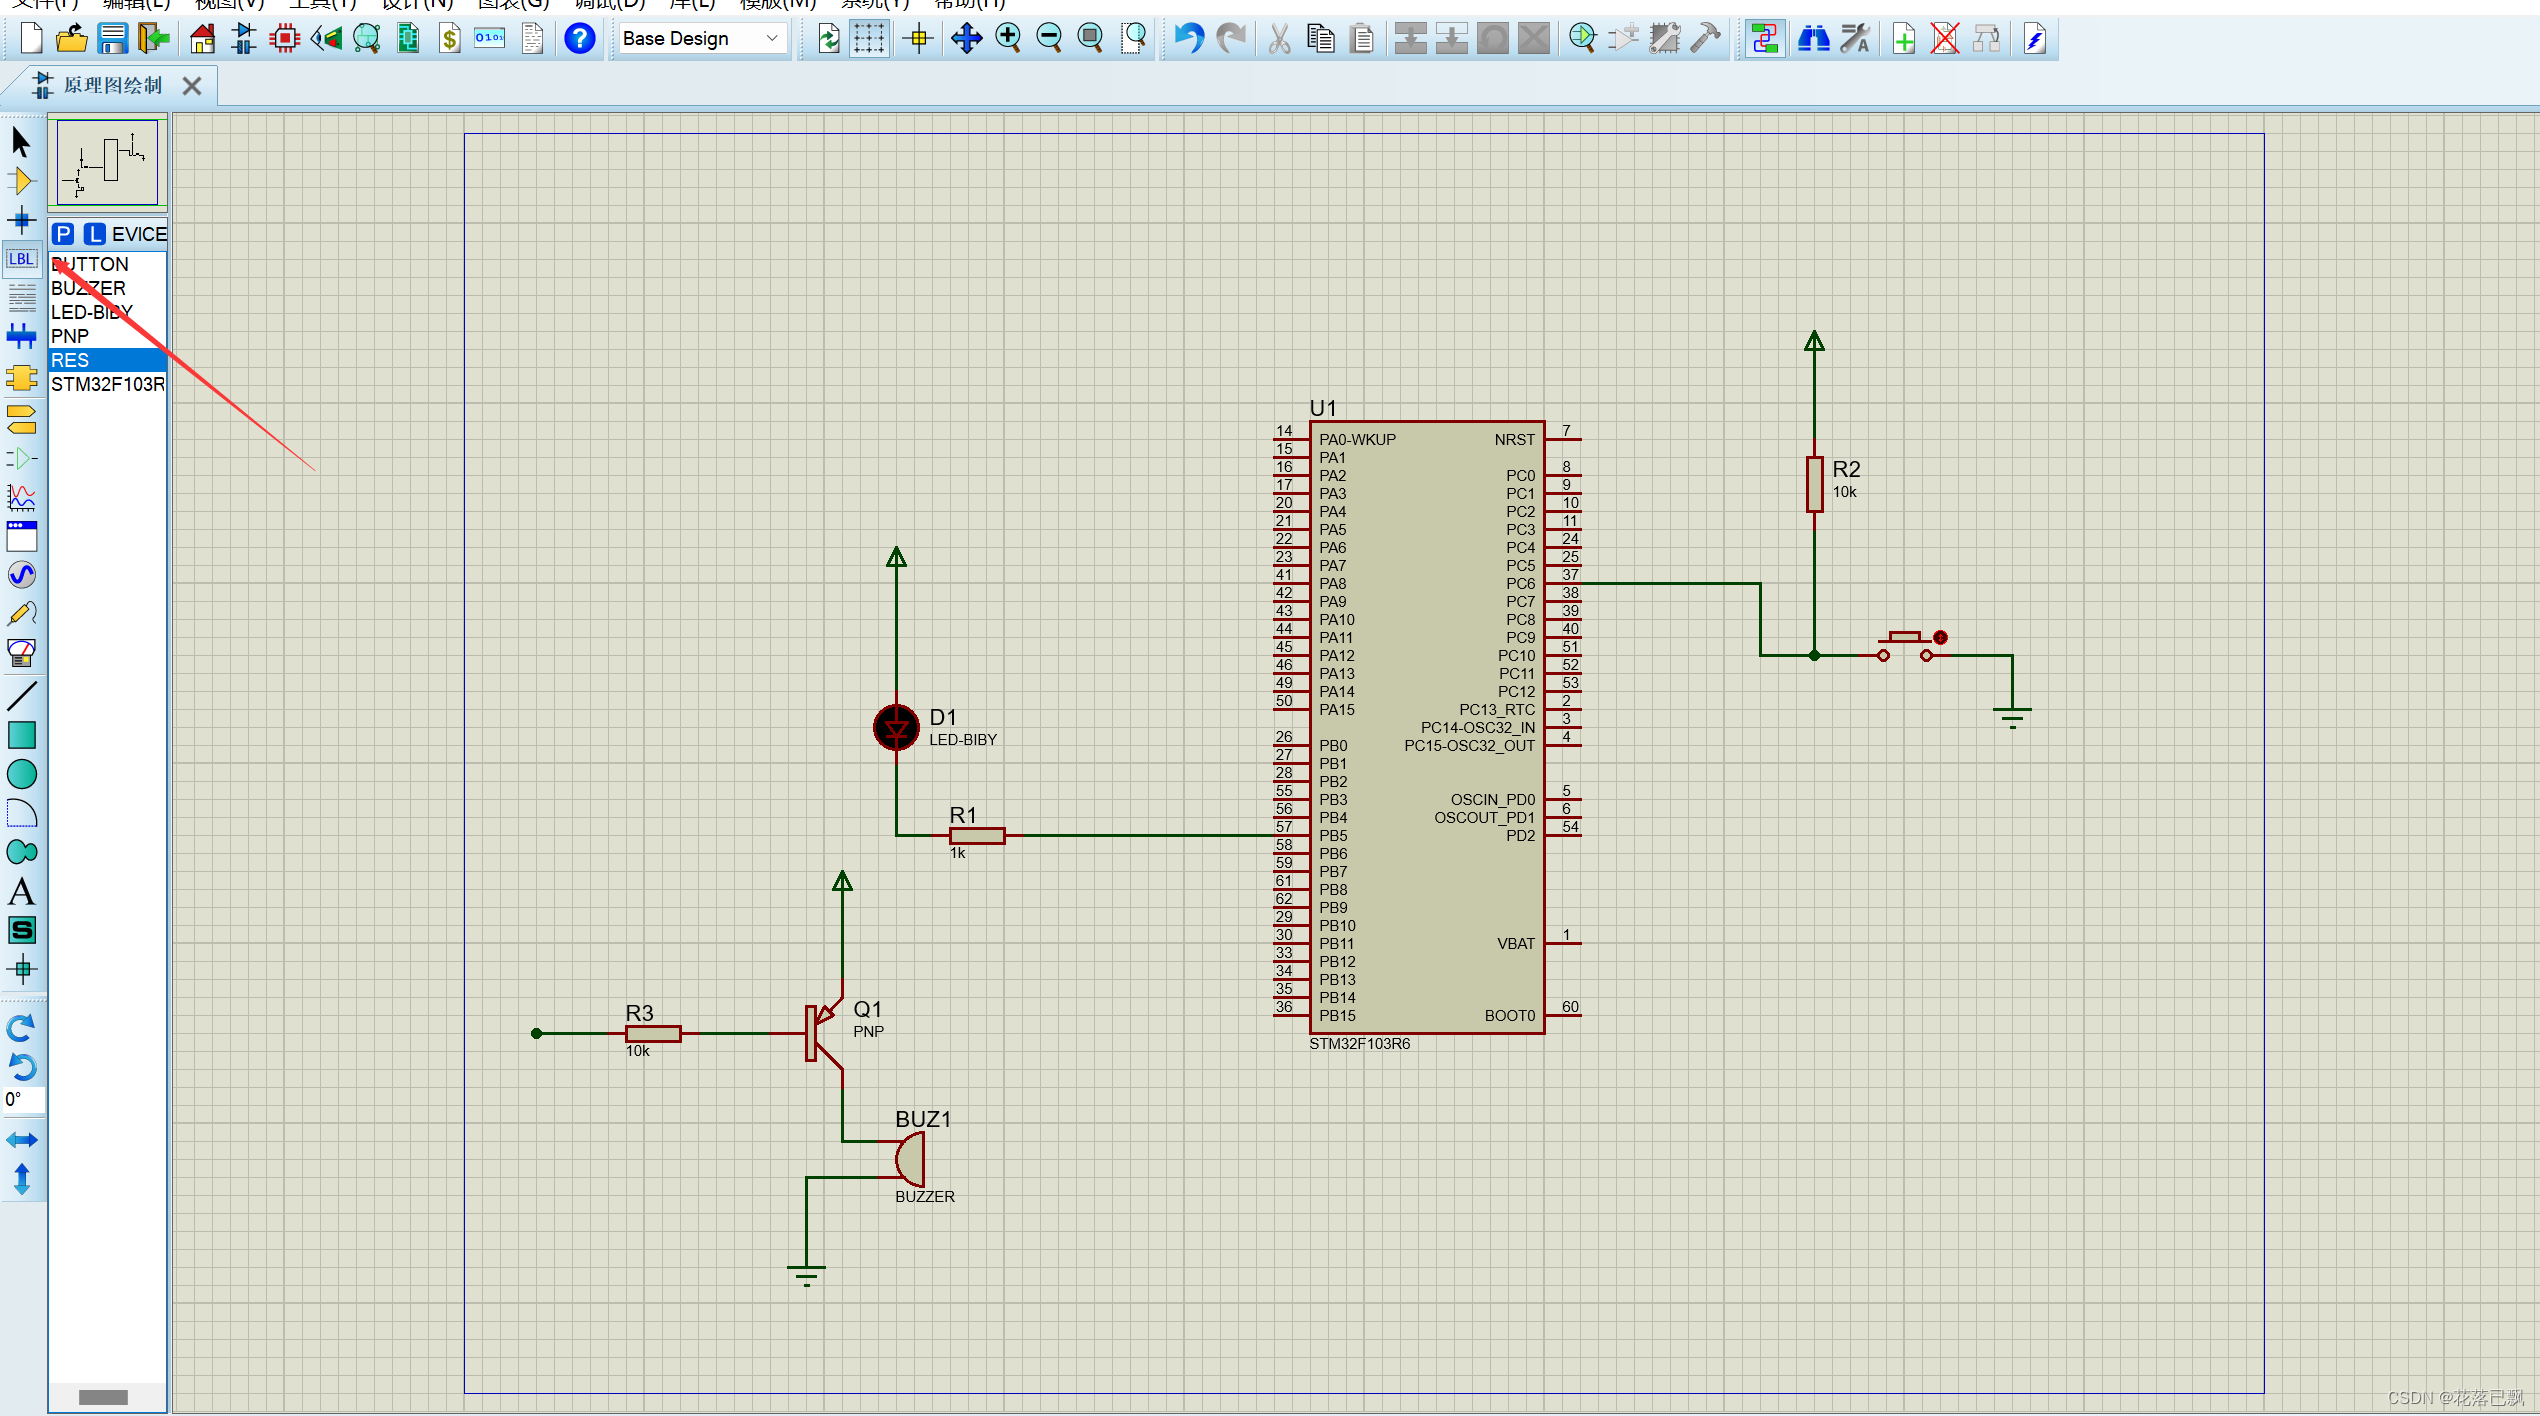Select the 2D text 'A' tool
Image resolution: width=2540 pixels, height=1416 pixels.
[21, 891]
